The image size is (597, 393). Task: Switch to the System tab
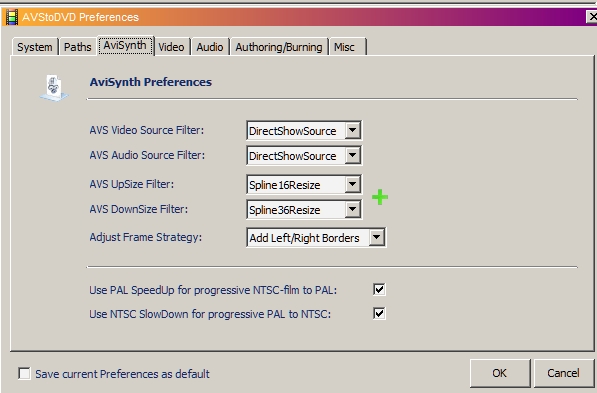35,47
